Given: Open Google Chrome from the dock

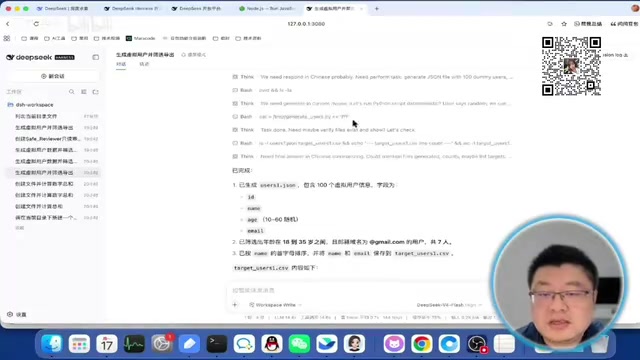Looking at the screenshot, I should pyautogui.click(x=422, y=344).
